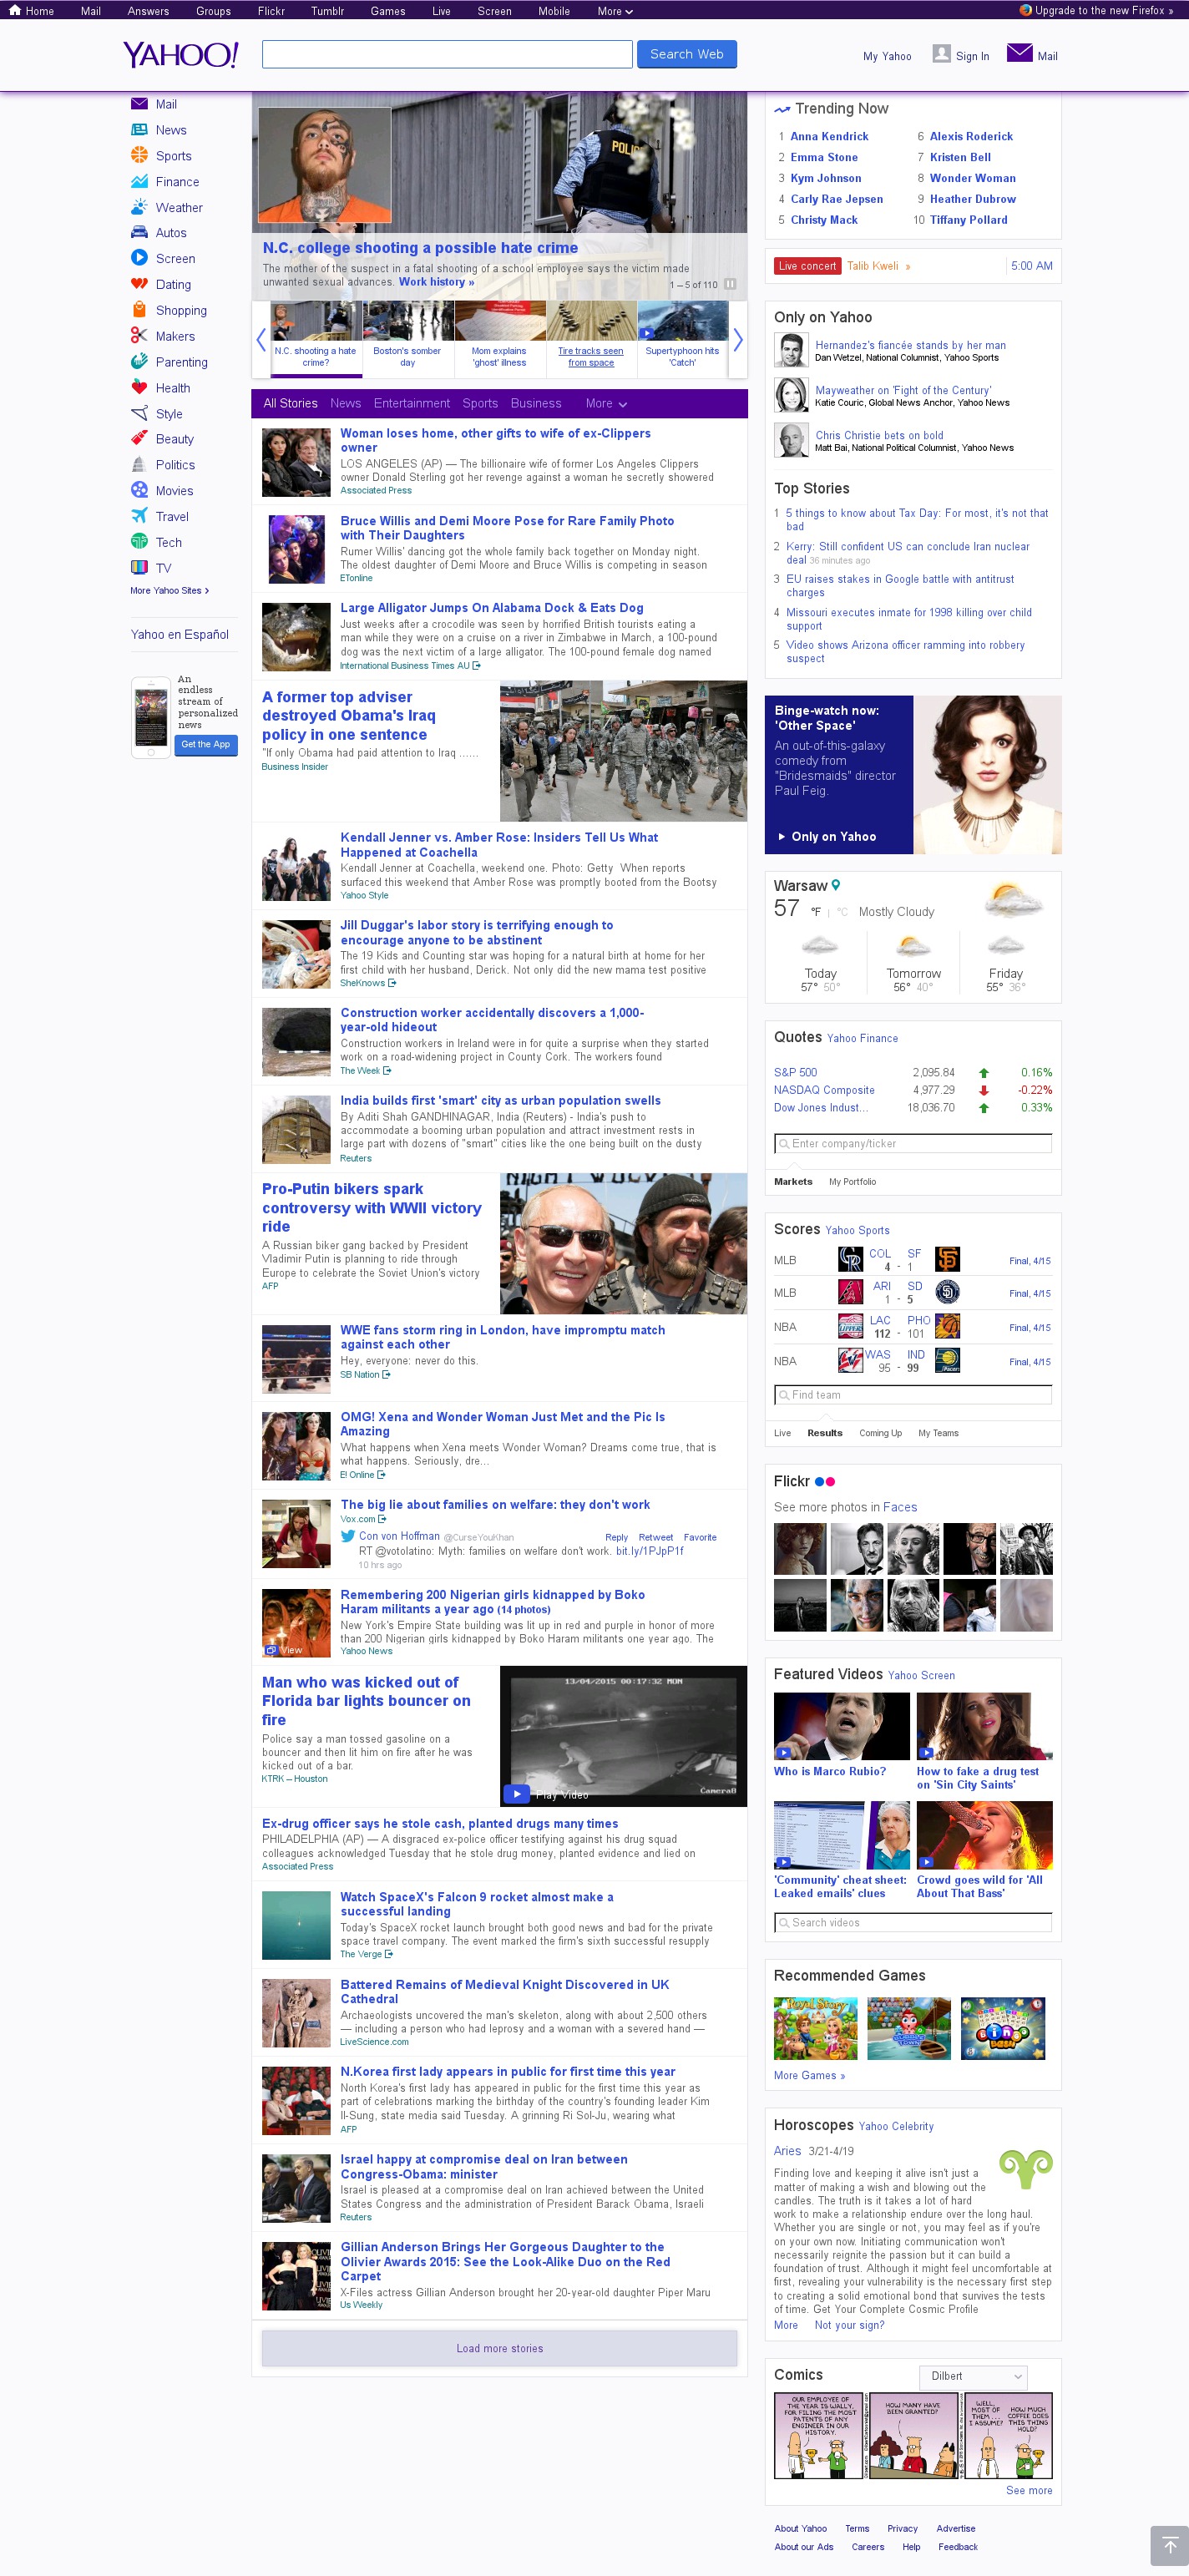Click the Search Web button
1189x2576 pixels.
tap(686, 54)
